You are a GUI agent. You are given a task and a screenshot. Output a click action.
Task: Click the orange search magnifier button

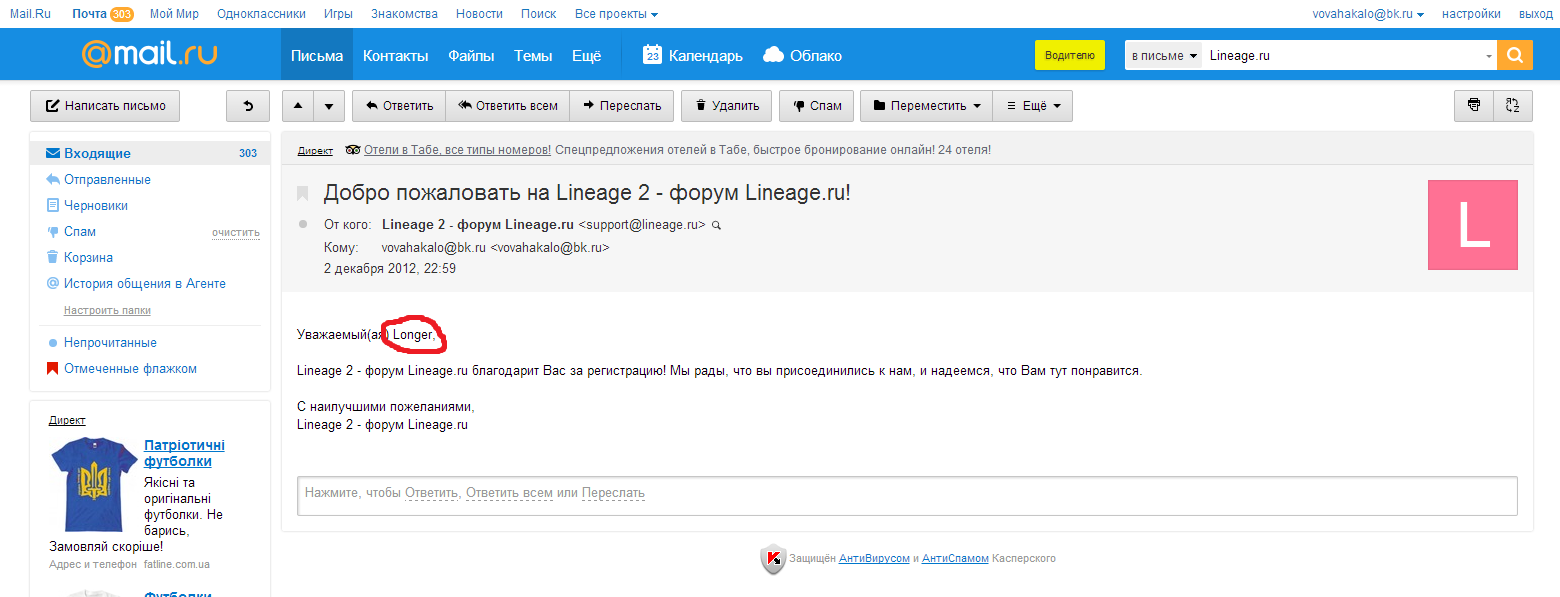pyautogui.click(x=1515, y=55)
